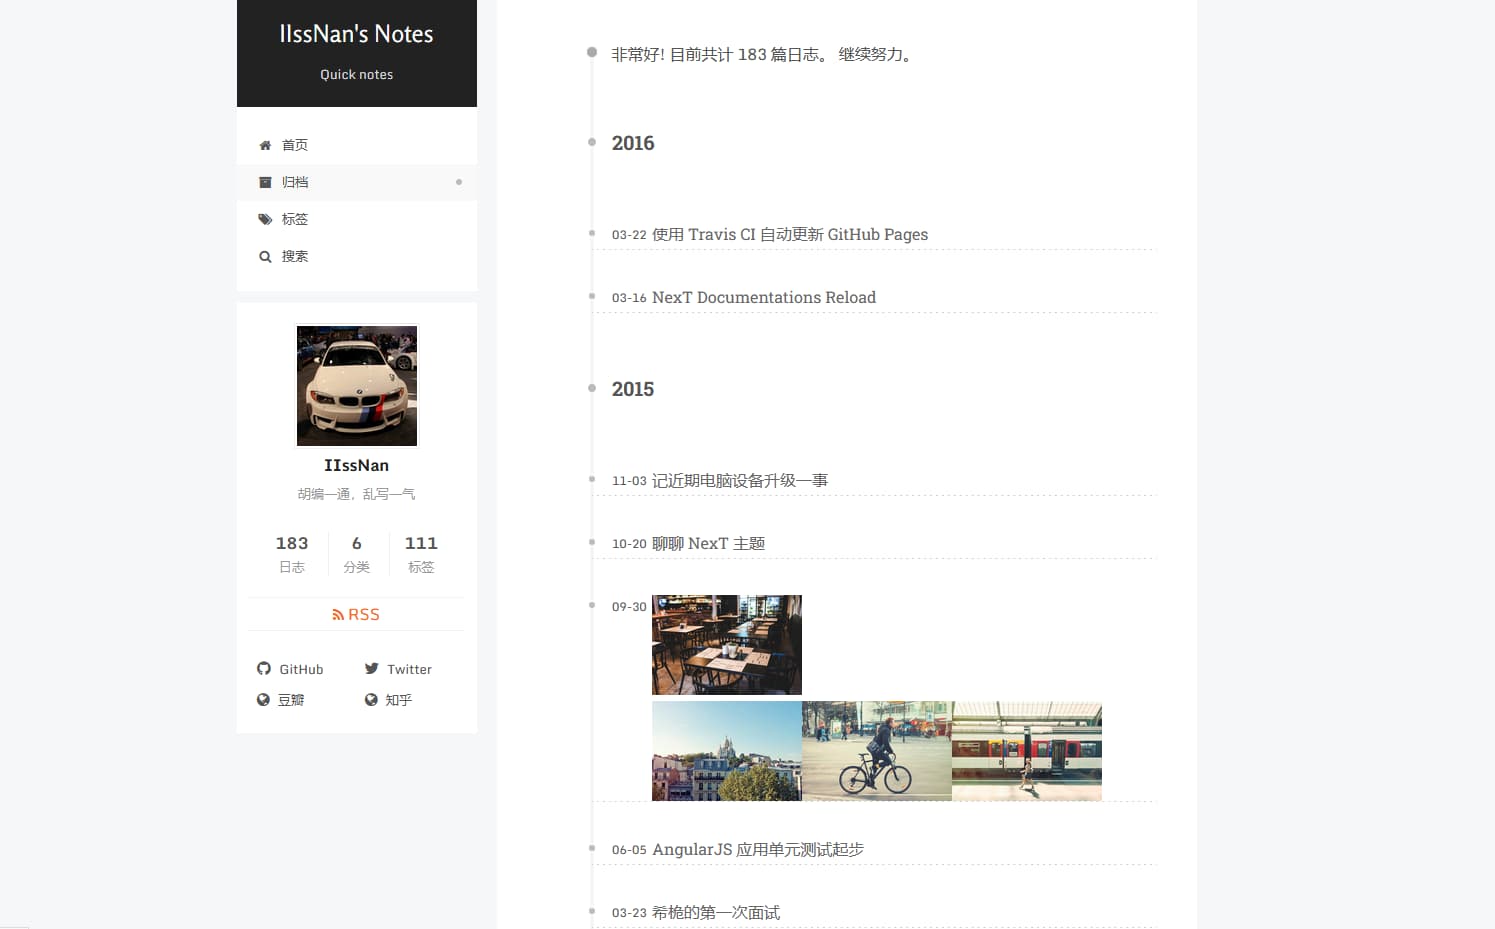
Task: Select the home icon beside 首页
Action: (265, 144)
